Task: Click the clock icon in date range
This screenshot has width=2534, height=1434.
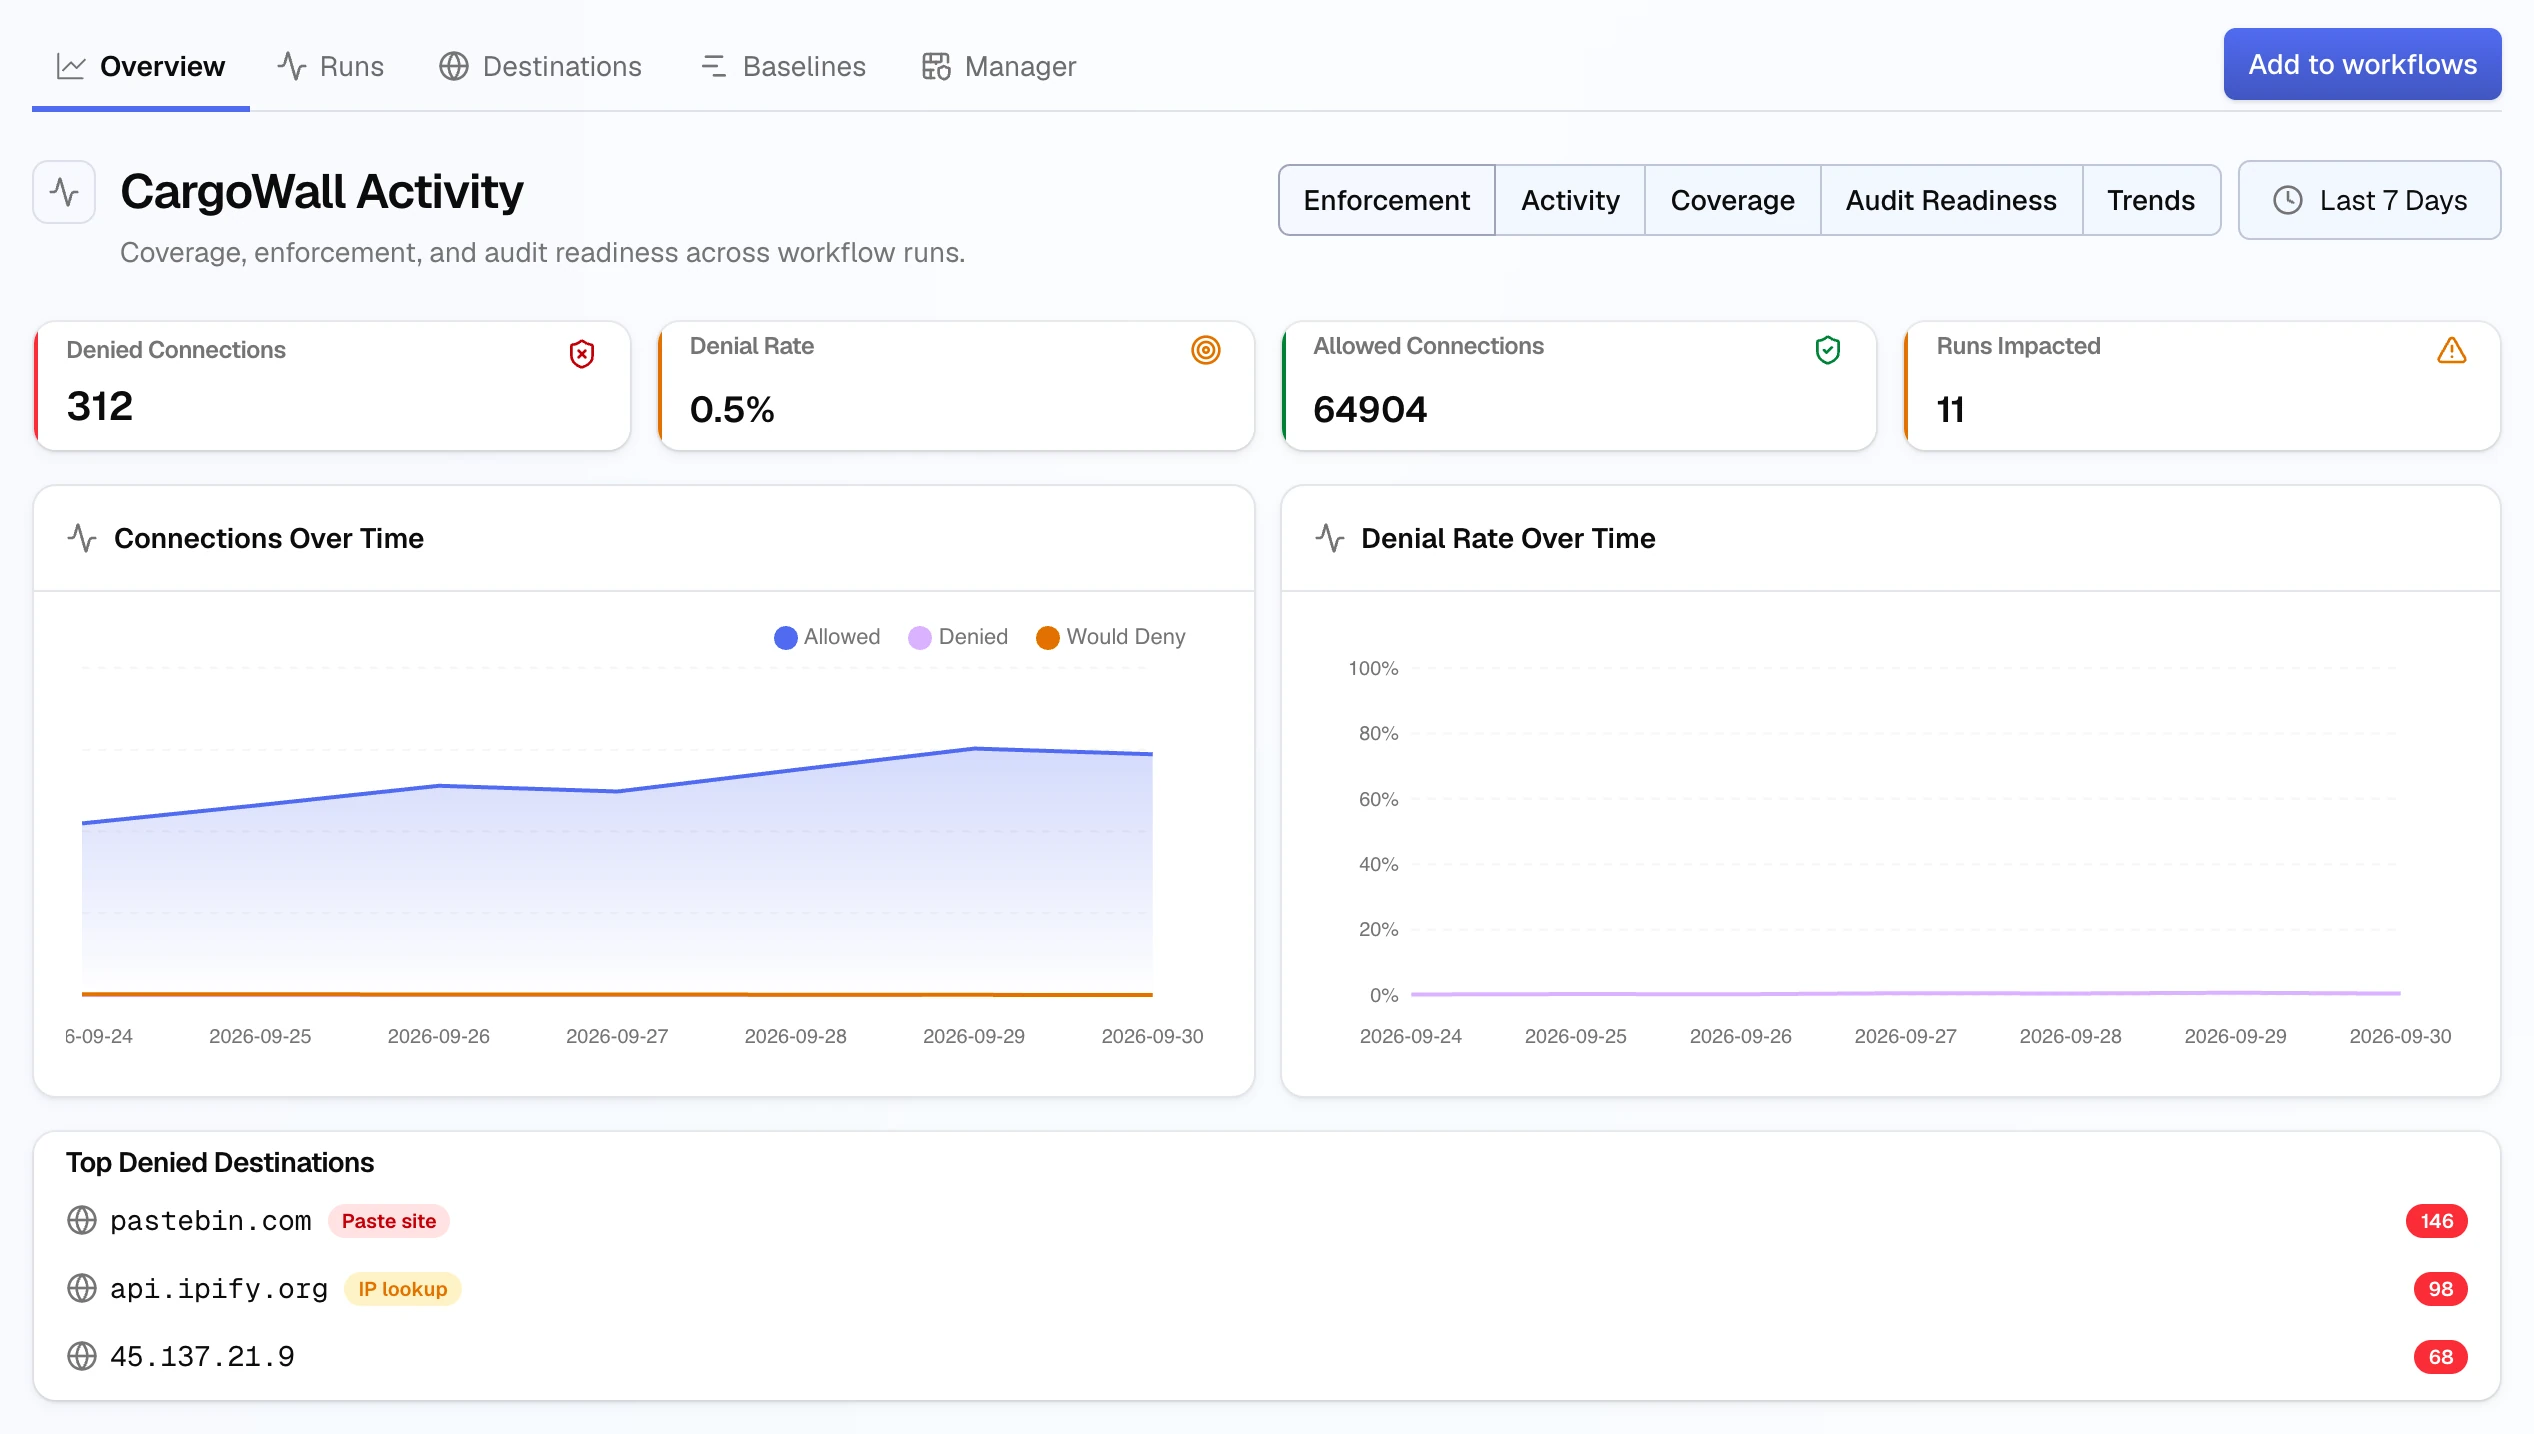Action: pos(2288,200)
